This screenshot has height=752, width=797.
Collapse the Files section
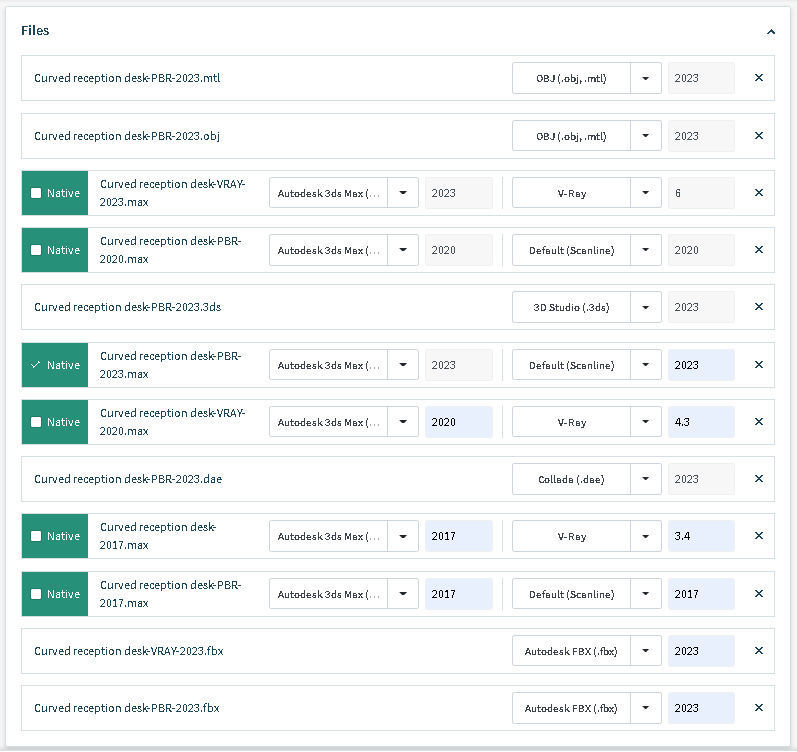tap(771, 32)
